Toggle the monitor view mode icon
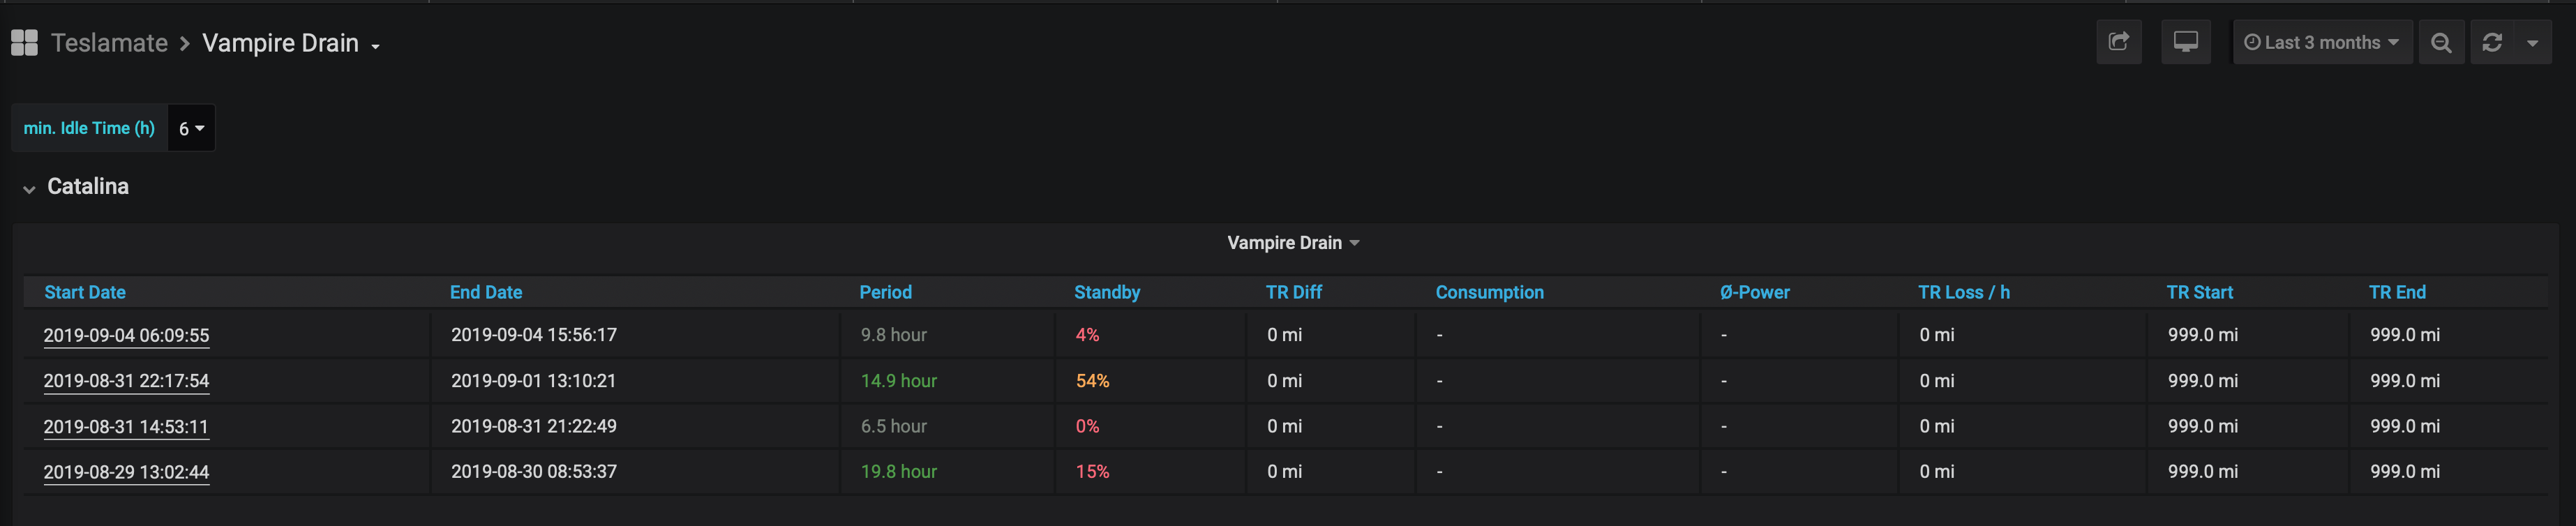This screenshot has width=2576, height=526. pyautogui.click(x=2185, y=42)
